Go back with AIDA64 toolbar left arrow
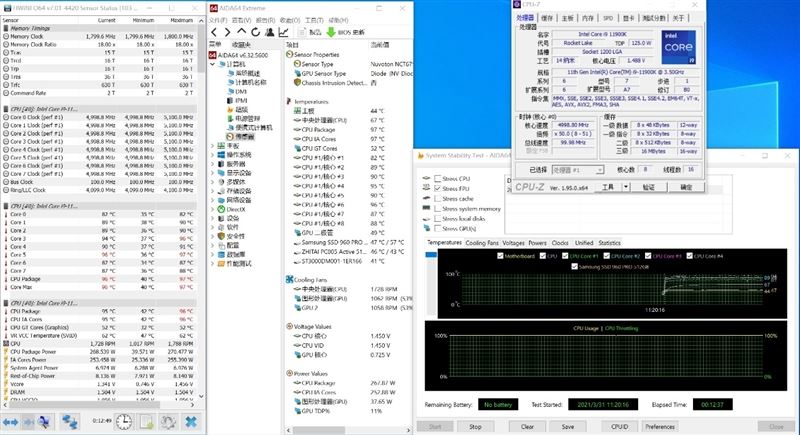 [x=214, y=32]
